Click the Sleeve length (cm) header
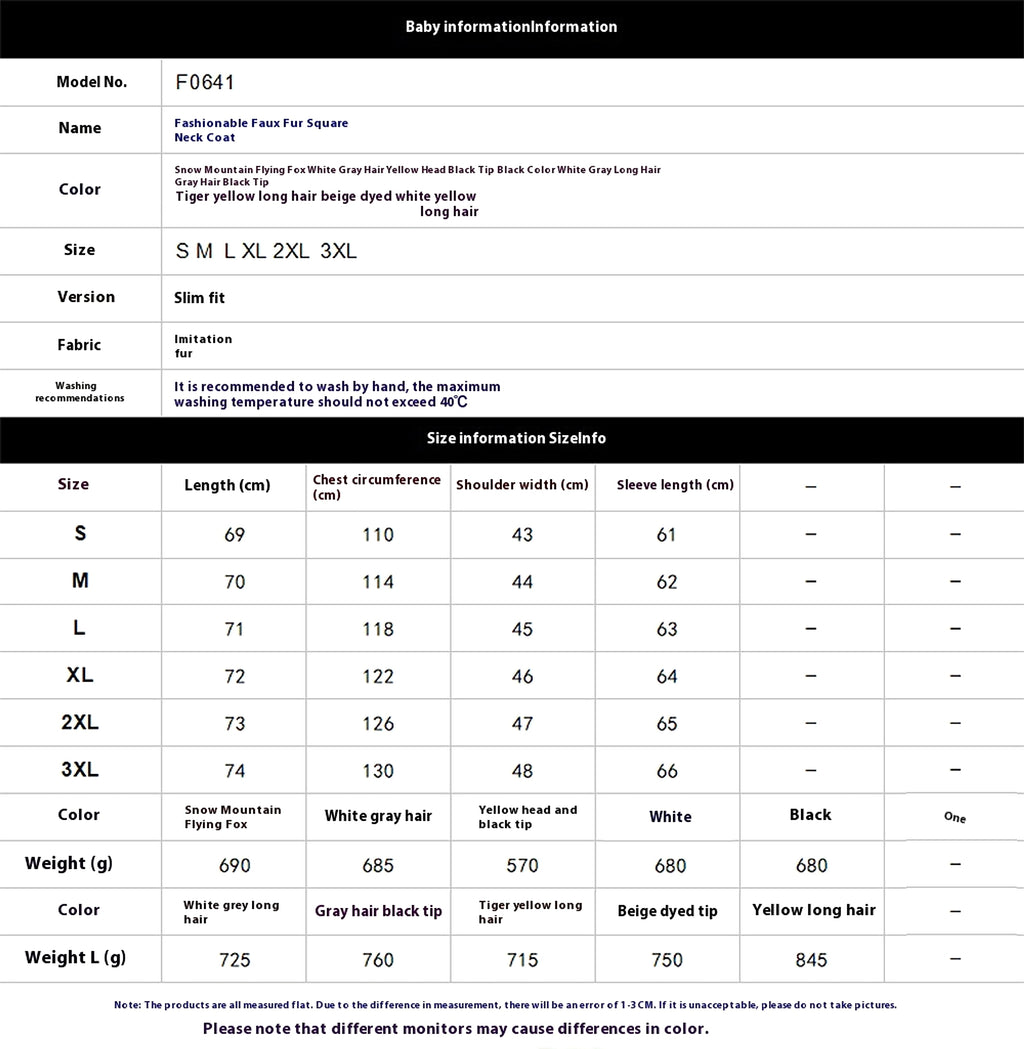Viewport: 1024px width, 1049px height. tap(675, 485)
